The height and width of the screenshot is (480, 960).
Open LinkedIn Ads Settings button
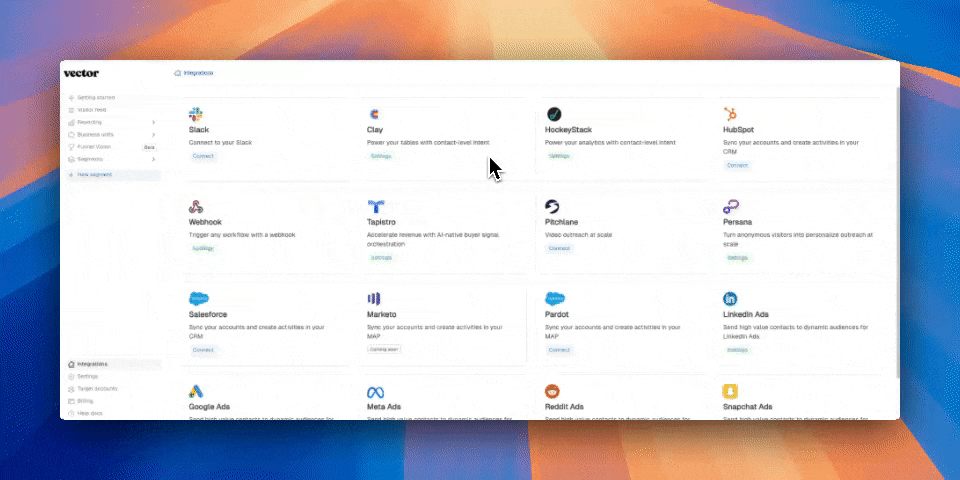point(737,350)
